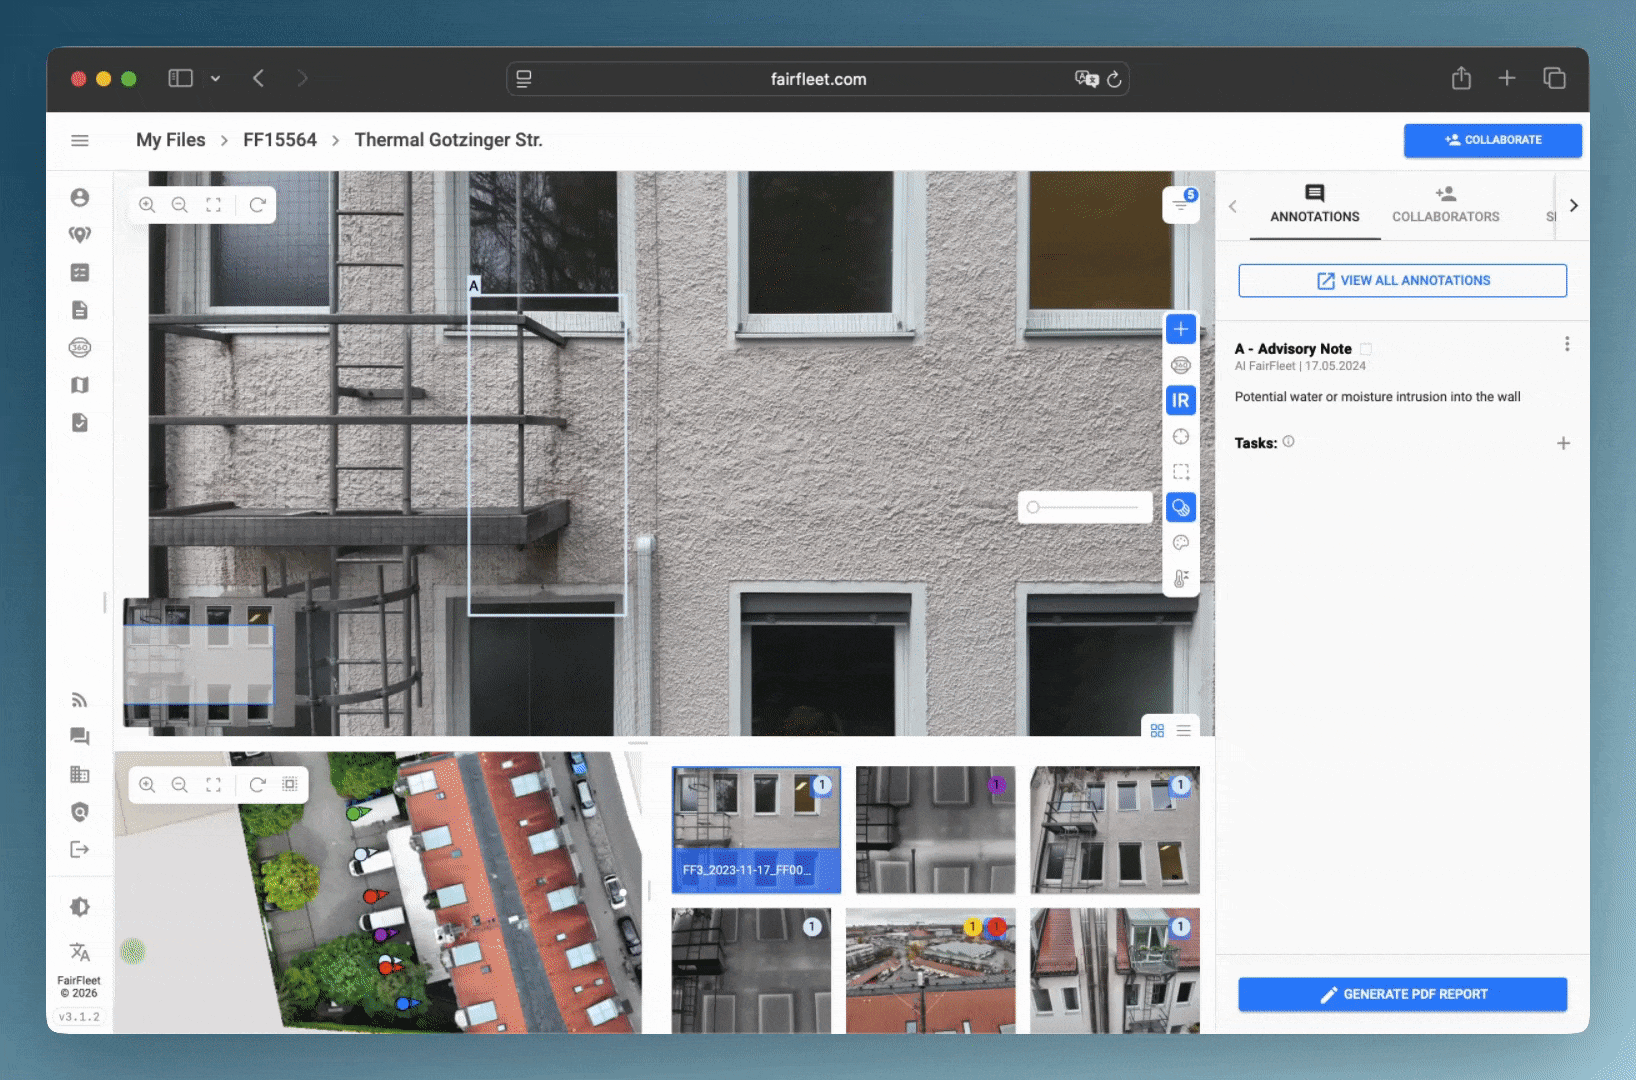Image resolution: width=1636 pixels, height=1080 pixels.
Task: Expand the left navigation with the hamburger menu
Action: tap(80, 140)
